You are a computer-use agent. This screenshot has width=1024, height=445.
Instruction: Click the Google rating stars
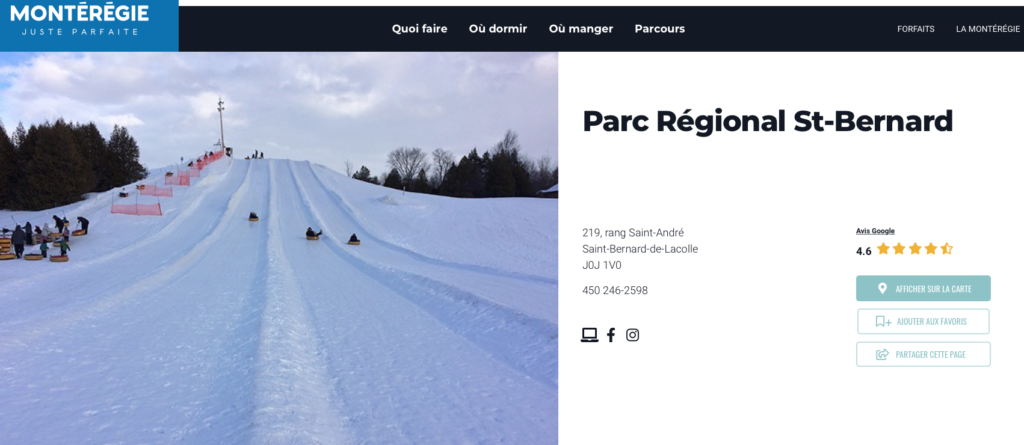pos(915,249)
